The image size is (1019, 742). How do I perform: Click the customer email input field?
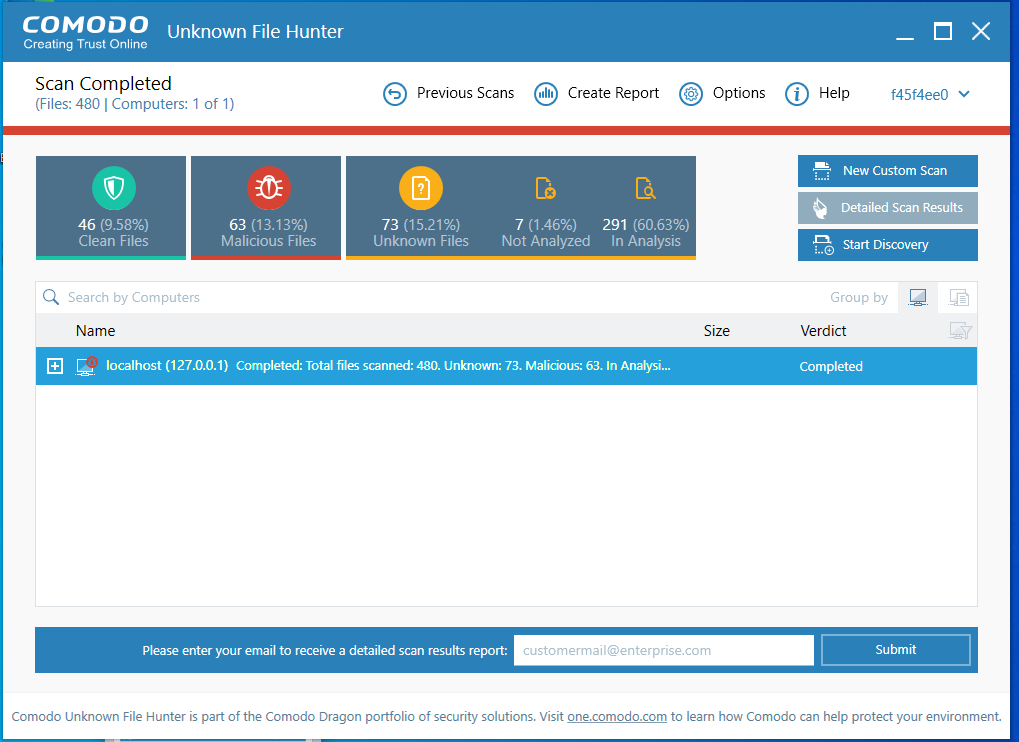coord(664,650)
